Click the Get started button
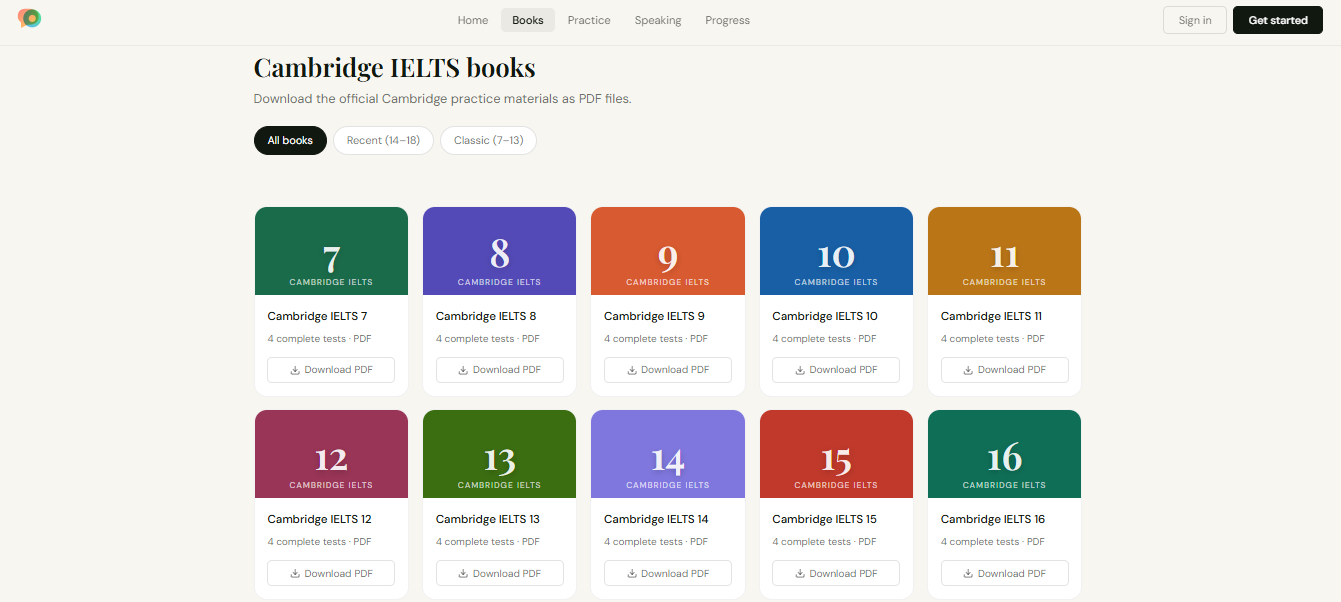Screen dimensions: 1341x602 point(1278,20)
